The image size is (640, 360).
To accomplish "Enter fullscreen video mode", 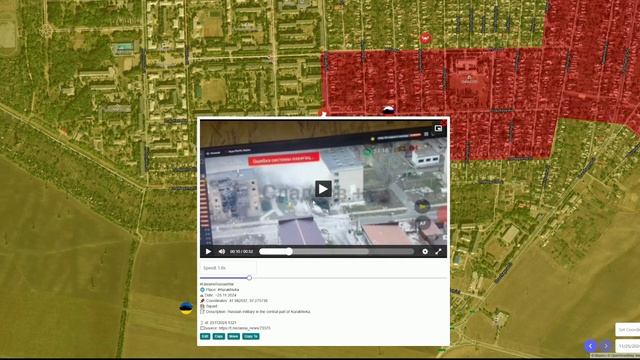I will tap(438, 251).
